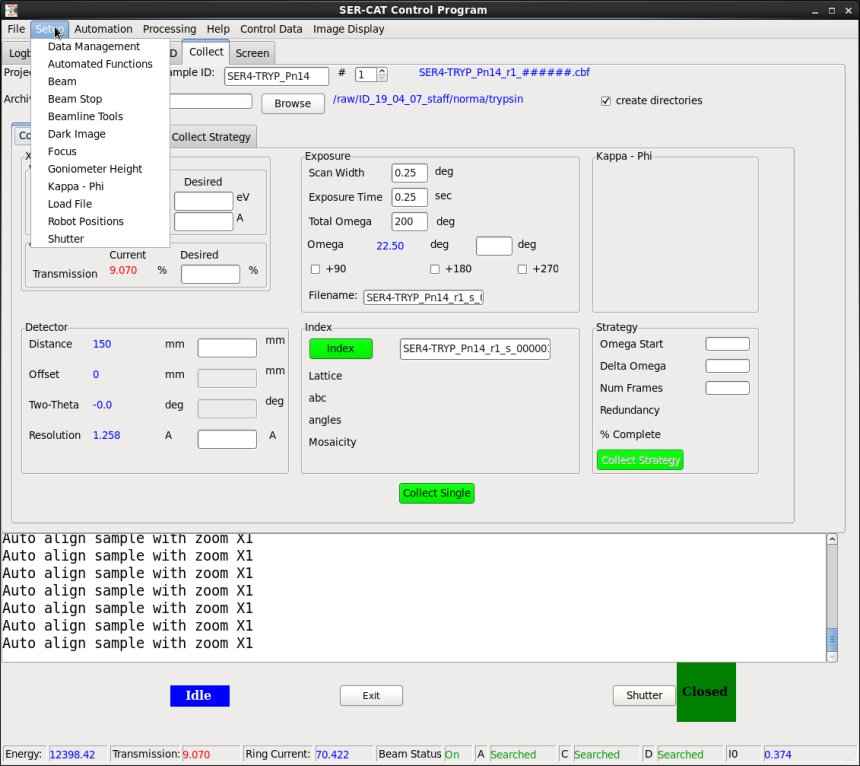This screenshot has height=766, width=860.
Task: Open the Collect Strategy tab
Action: click(x=211, y=137)
